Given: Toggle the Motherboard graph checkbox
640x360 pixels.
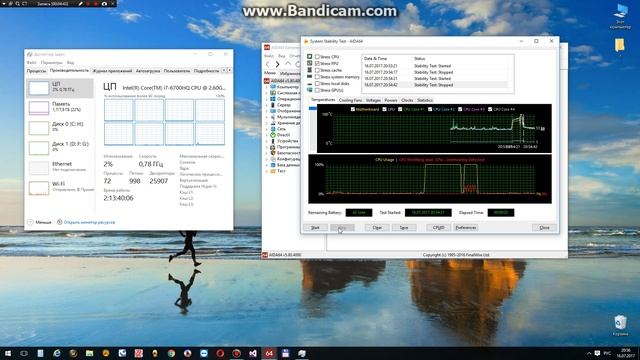Looking at the screenshot, I should 353,109.
